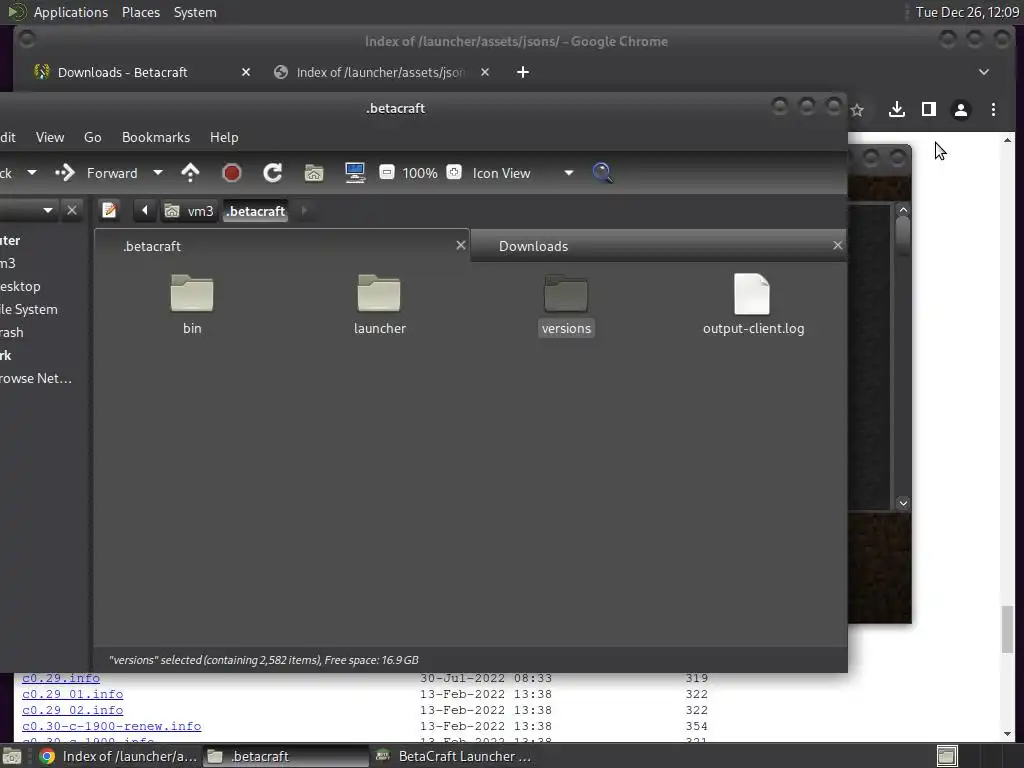Screen dimensions: 1024x768
Task: Open the Go menu
Action: tap(93, 138)
